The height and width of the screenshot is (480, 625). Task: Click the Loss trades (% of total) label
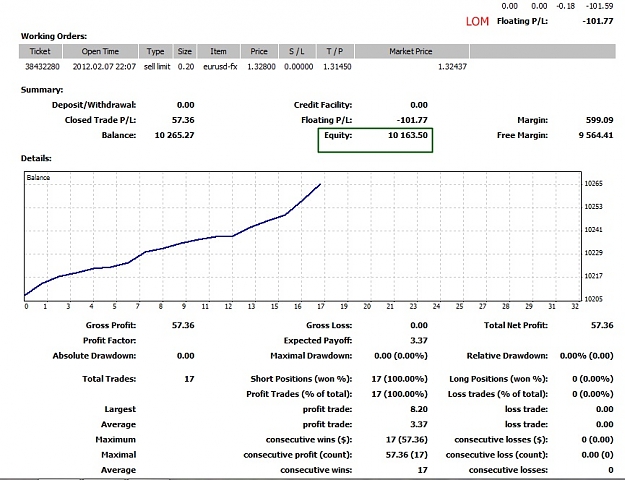(x=498, y=394)
